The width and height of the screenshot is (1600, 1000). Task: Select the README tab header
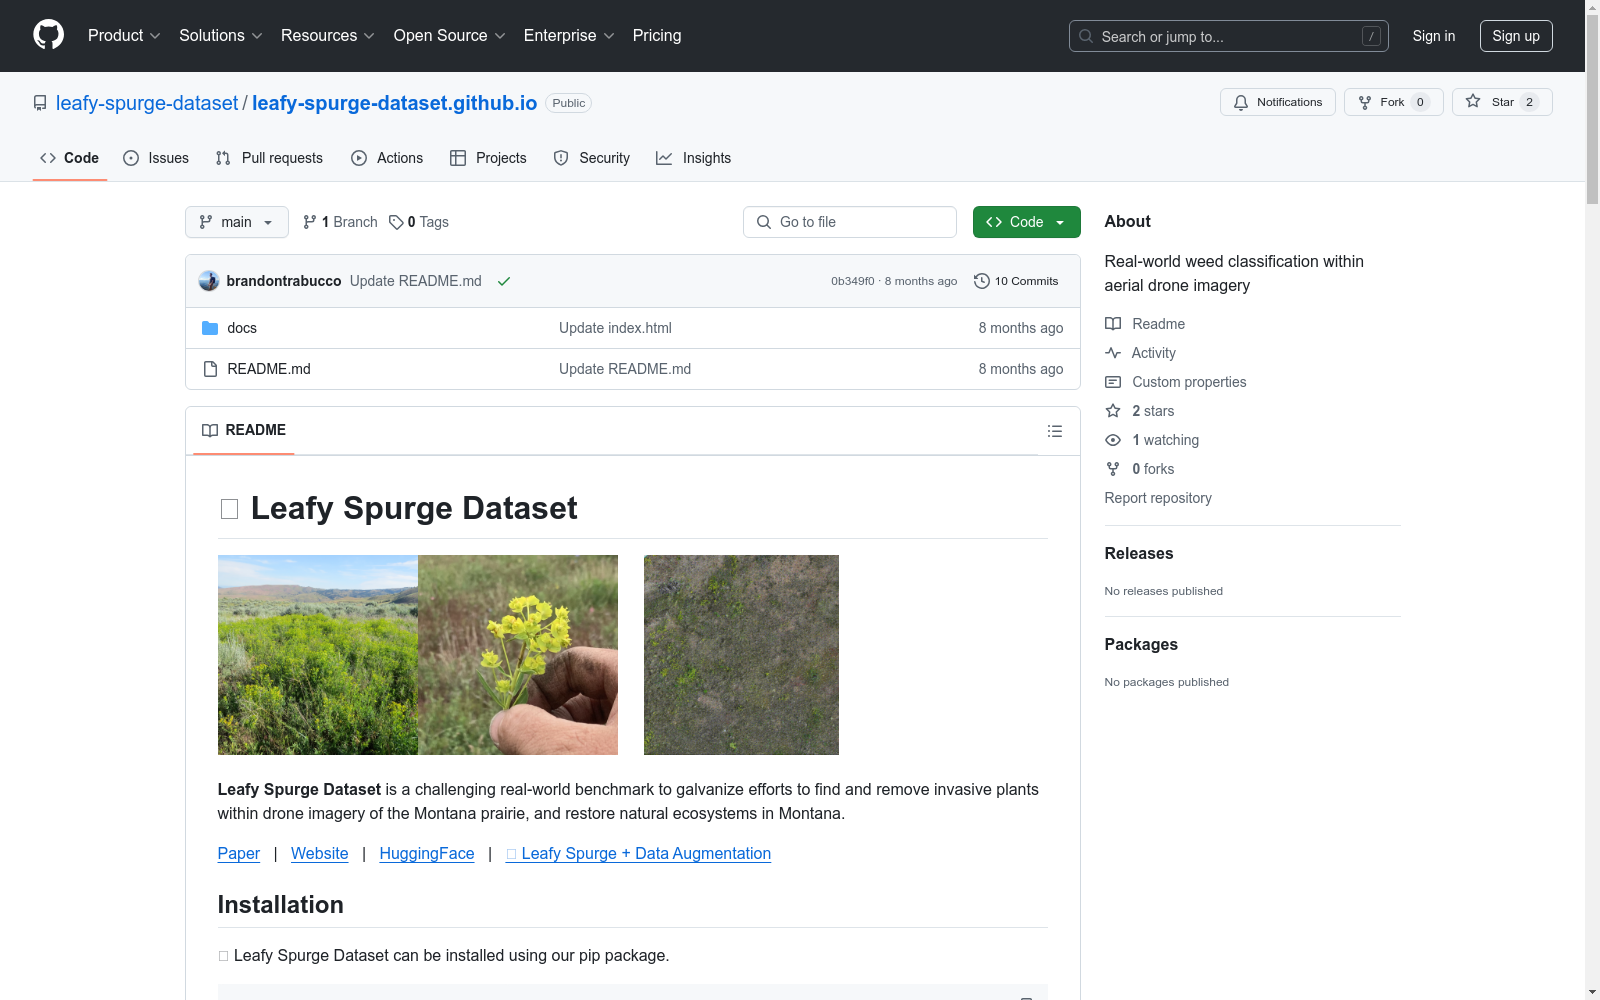(244, 430)
